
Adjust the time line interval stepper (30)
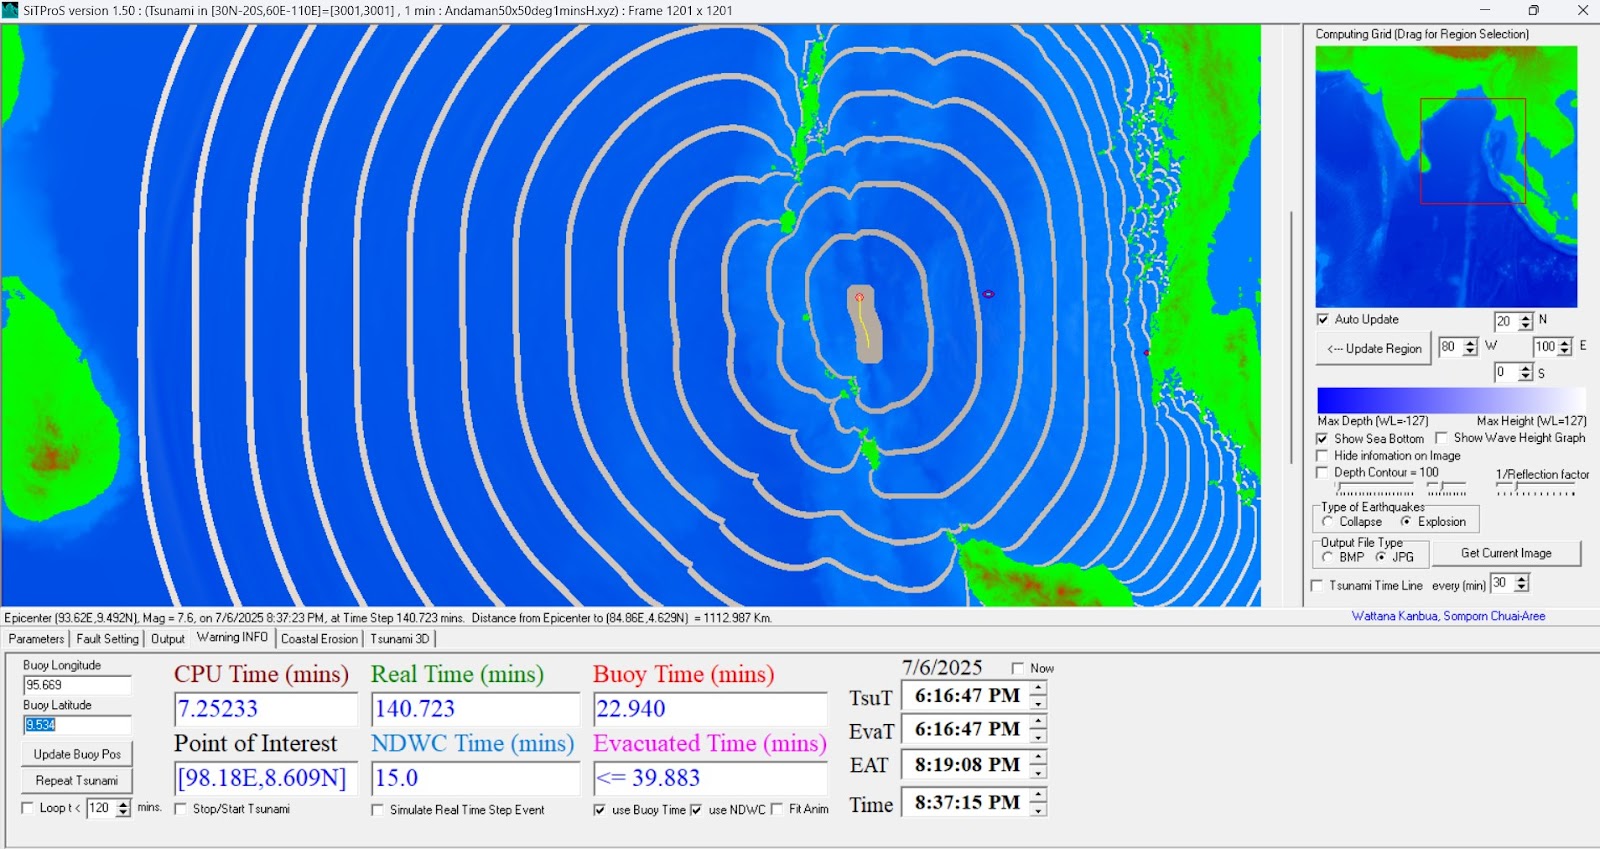tap(1521, 583)
